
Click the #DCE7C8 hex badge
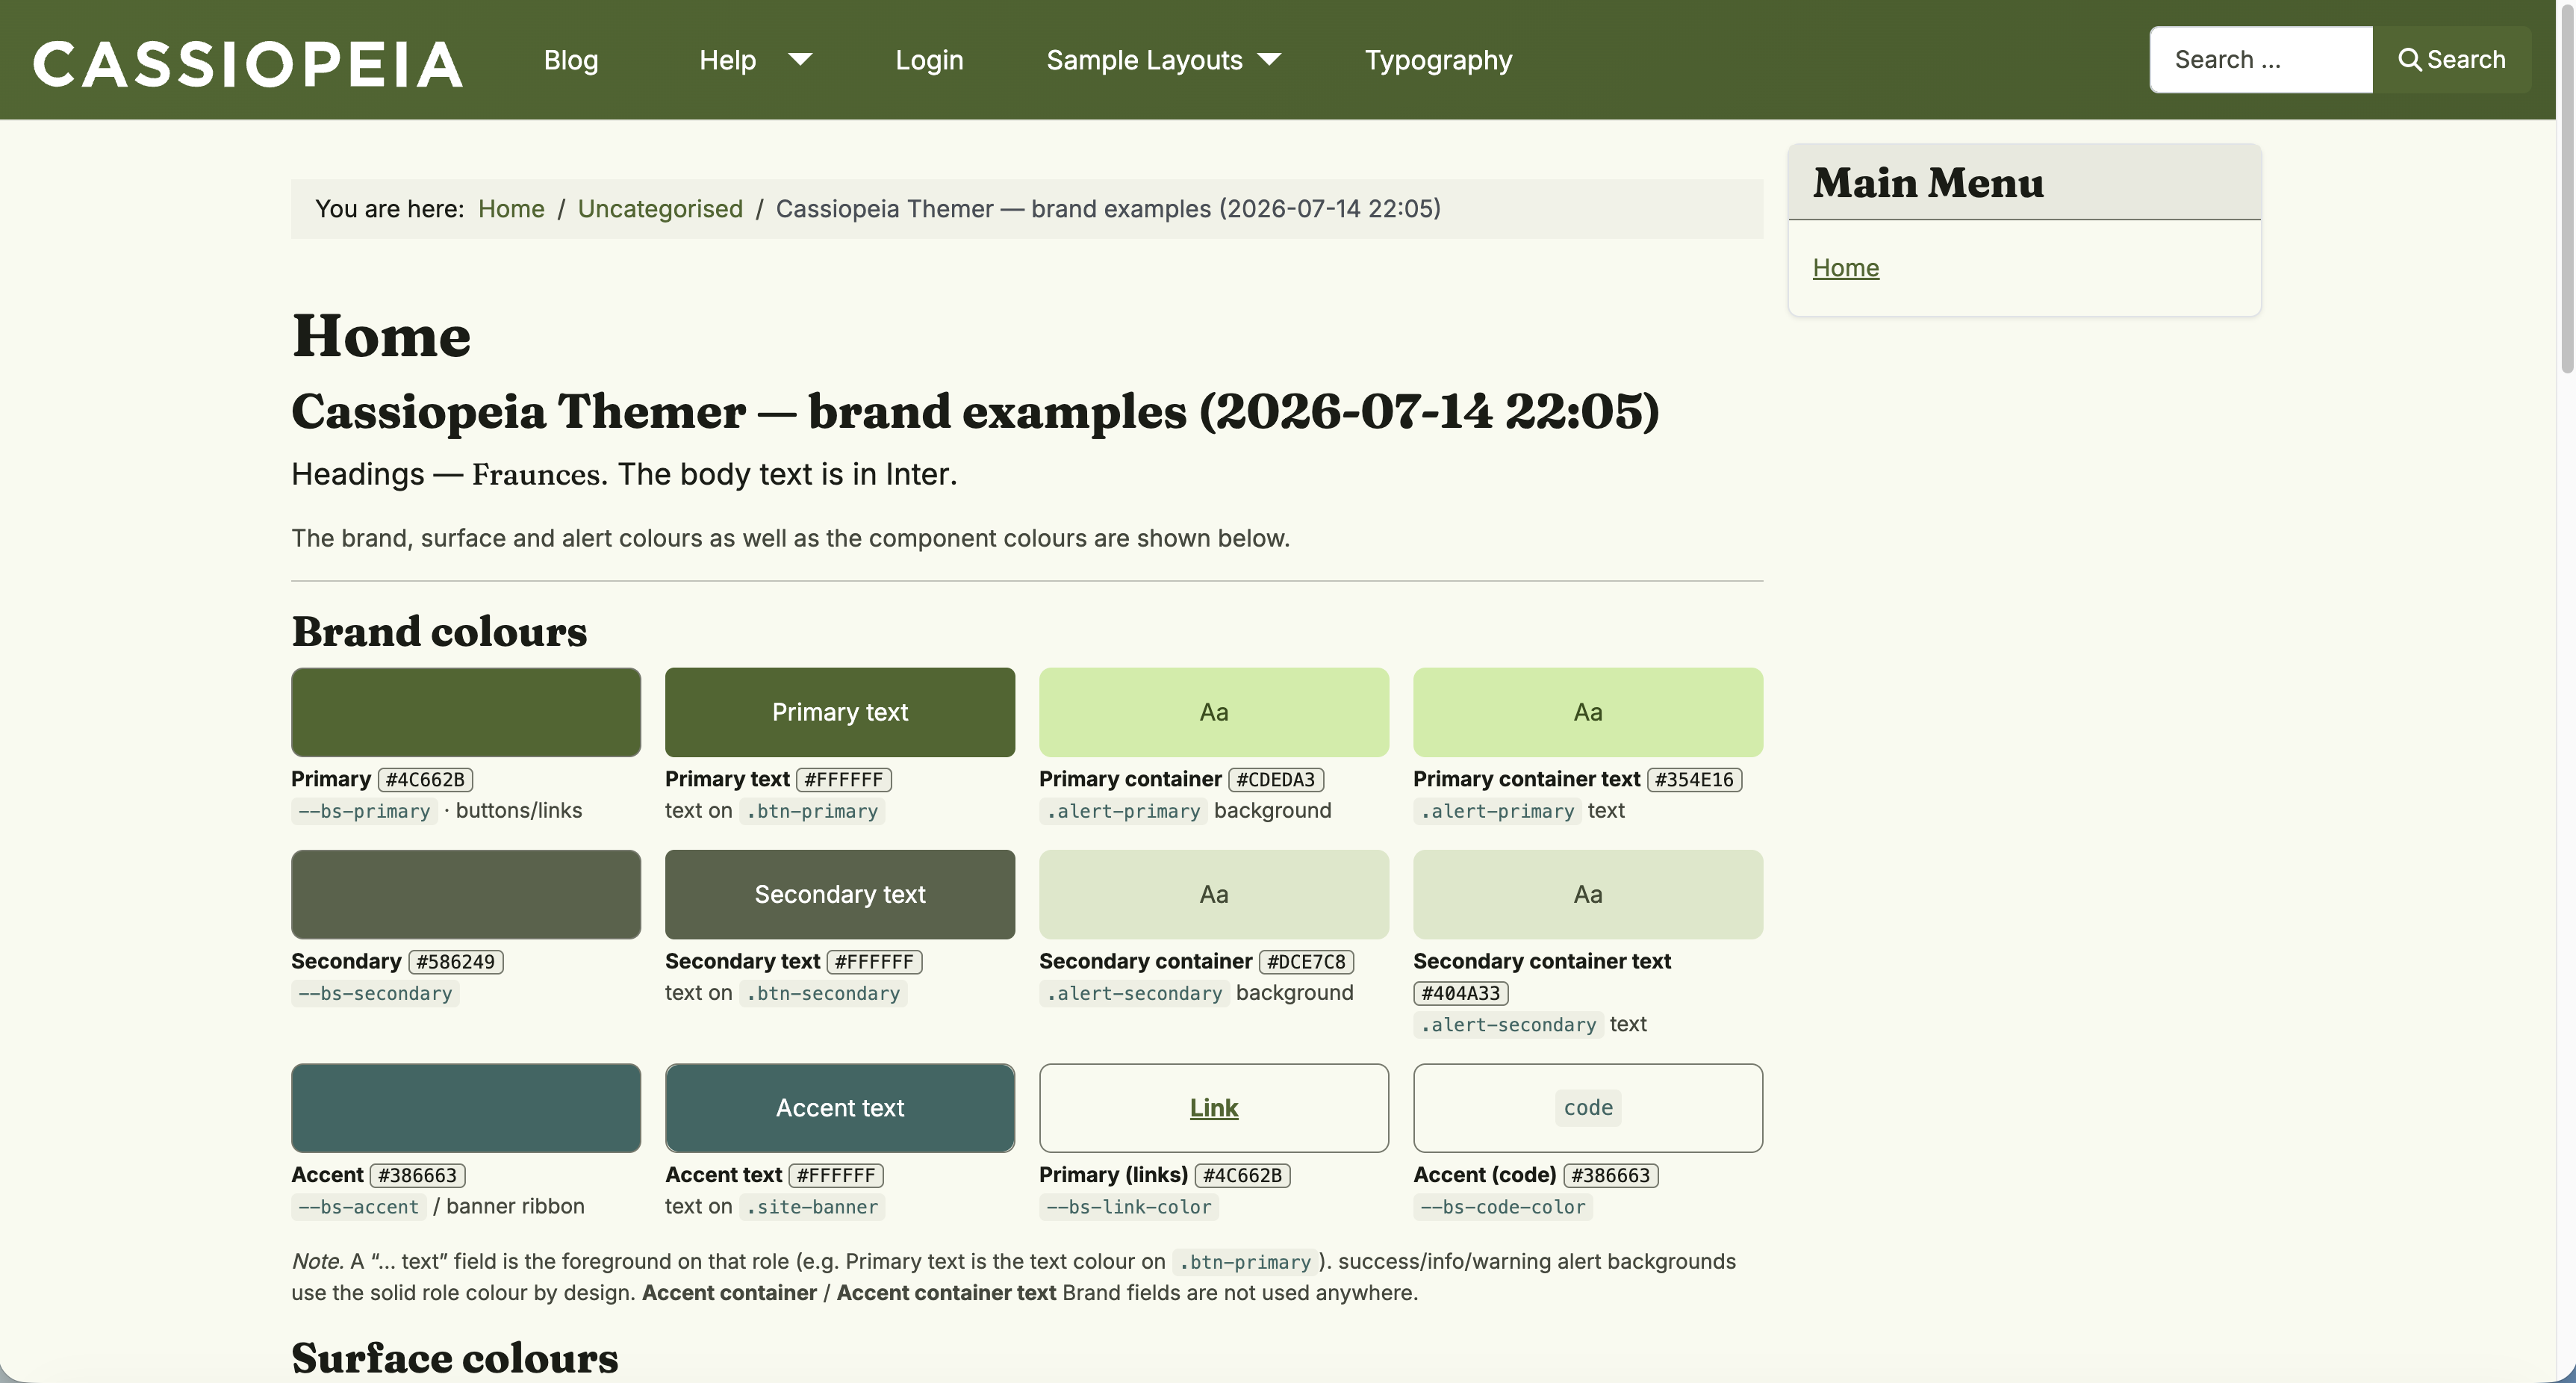(x=1306, y=961)
